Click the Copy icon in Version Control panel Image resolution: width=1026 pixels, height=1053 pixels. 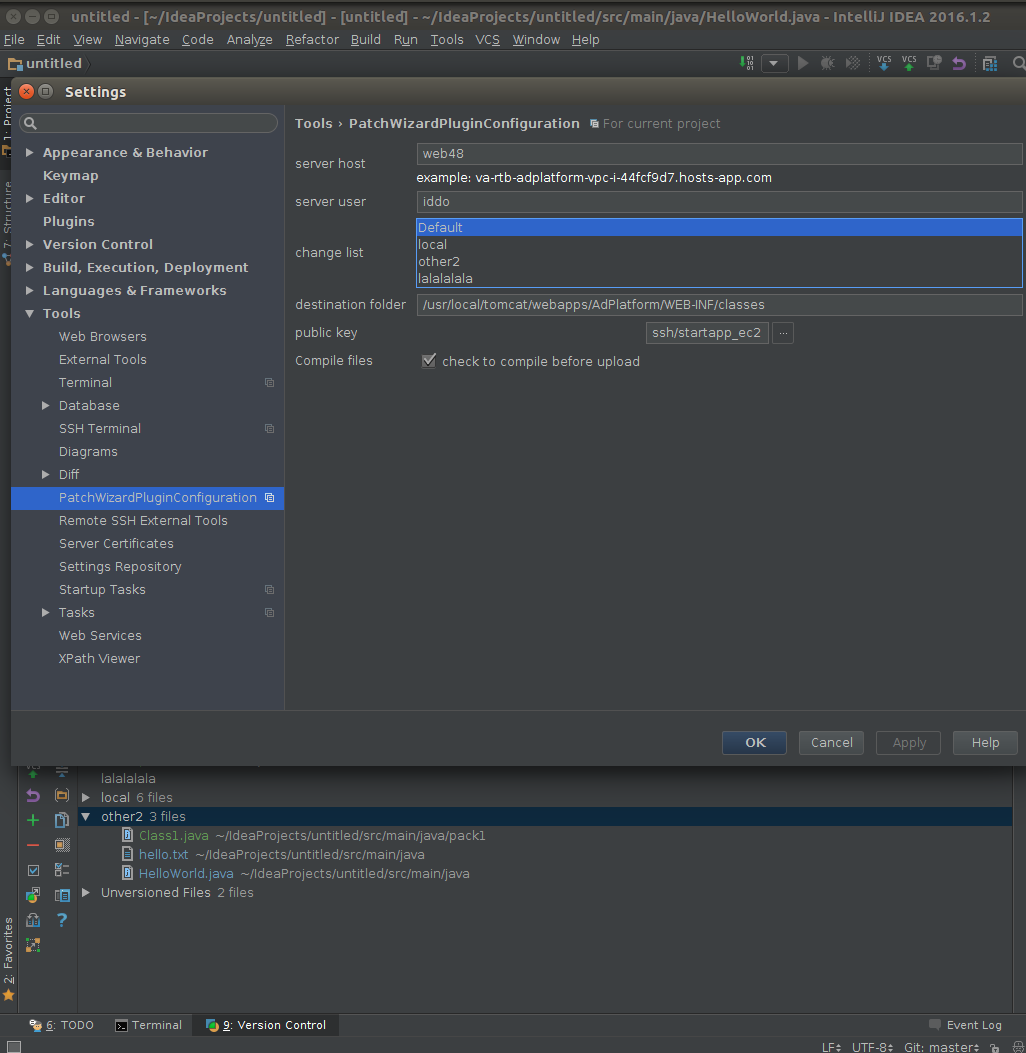(62, 820)
